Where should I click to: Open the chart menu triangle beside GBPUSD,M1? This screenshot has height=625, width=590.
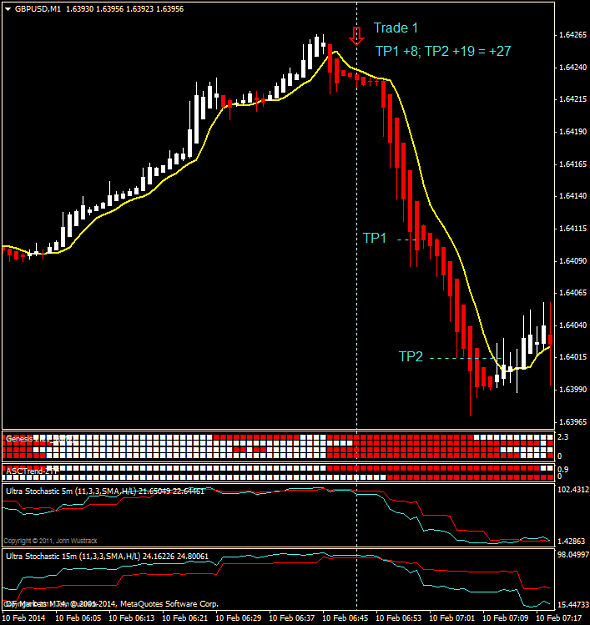pyautogui.click(x=8, y=9)
